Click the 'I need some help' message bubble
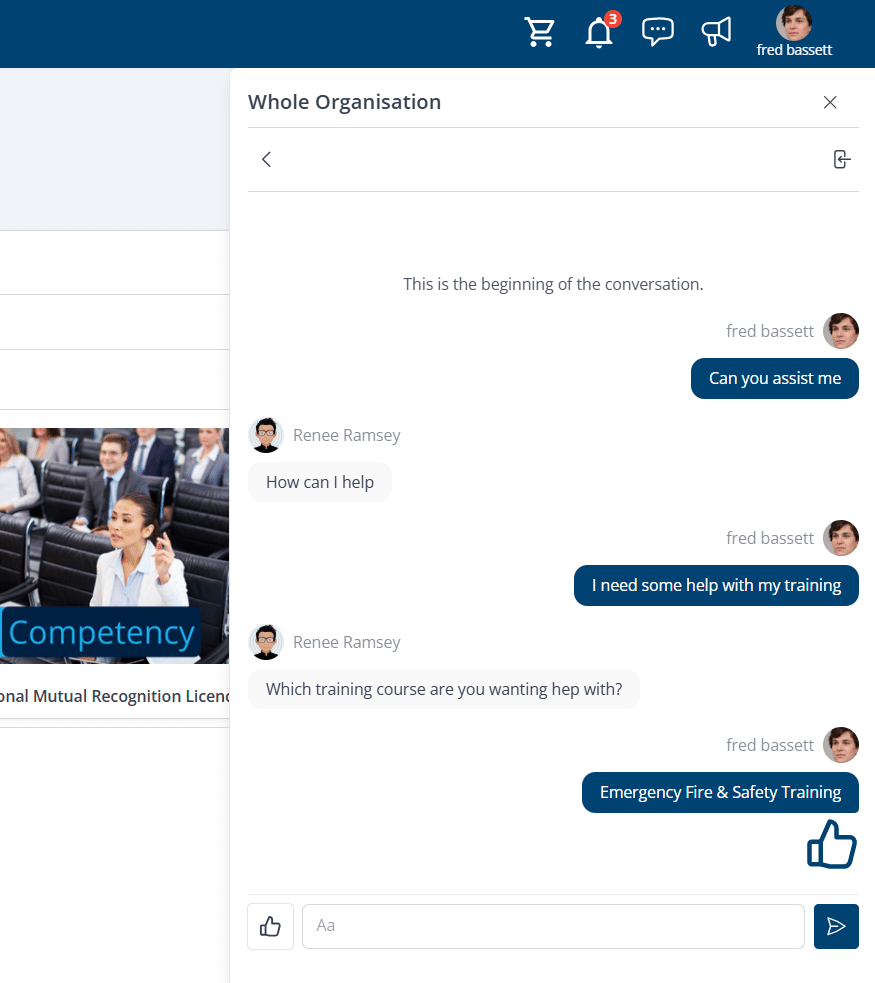Image resolution: width=875 pixels, height=983 pixels. (716, 585)
